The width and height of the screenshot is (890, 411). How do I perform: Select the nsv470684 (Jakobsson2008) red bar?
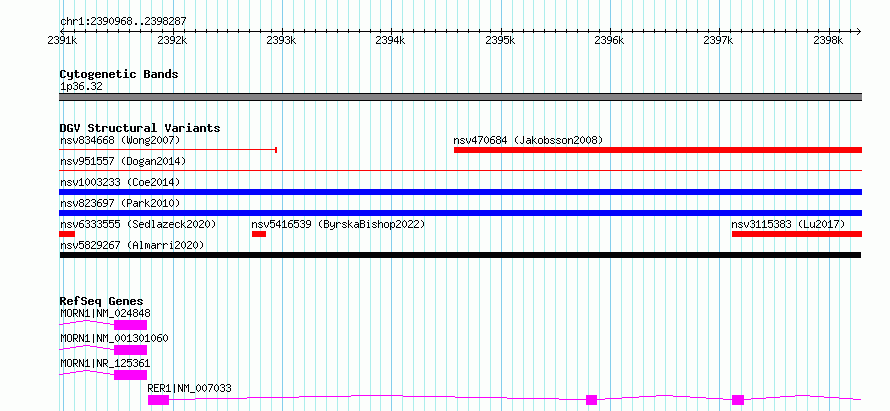tap(658, 150)
